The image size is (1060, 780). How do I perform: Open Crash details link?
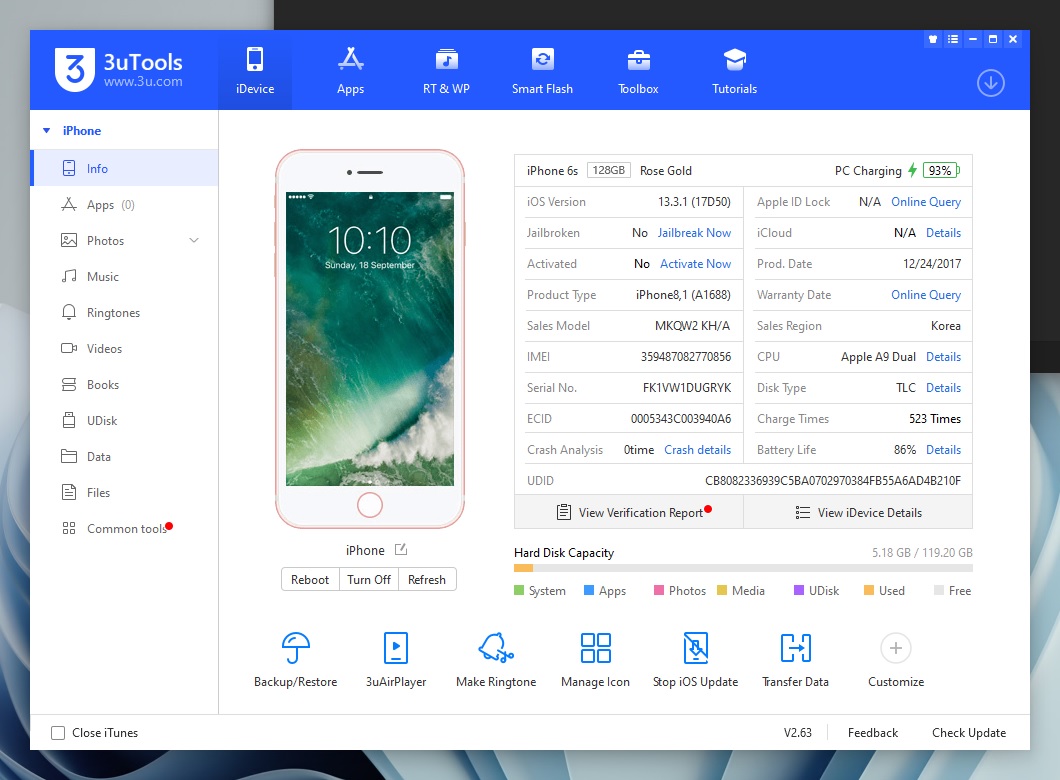point(697,449)
